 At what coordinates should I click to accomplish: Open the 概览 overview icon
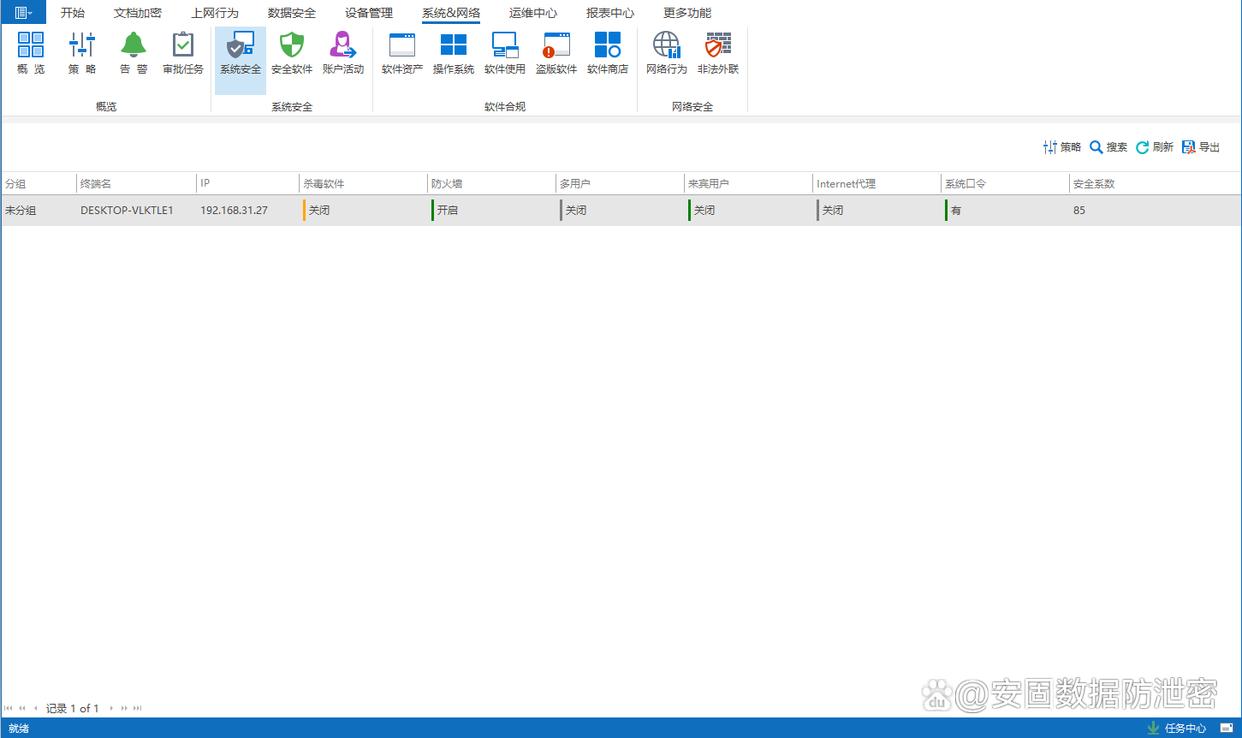[x=31, y=53]
